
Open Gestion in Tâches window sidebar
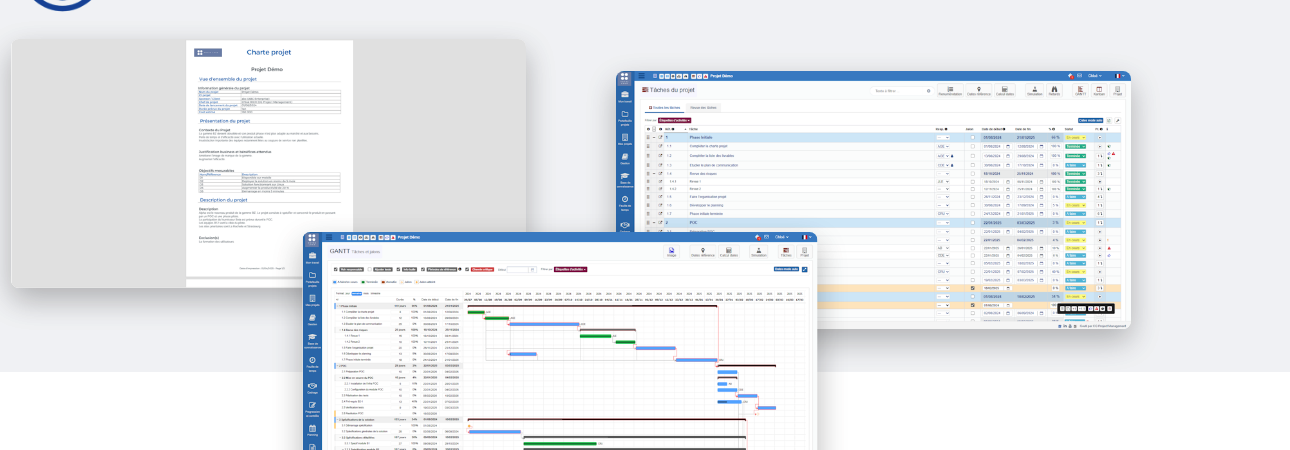click(625, 158)
